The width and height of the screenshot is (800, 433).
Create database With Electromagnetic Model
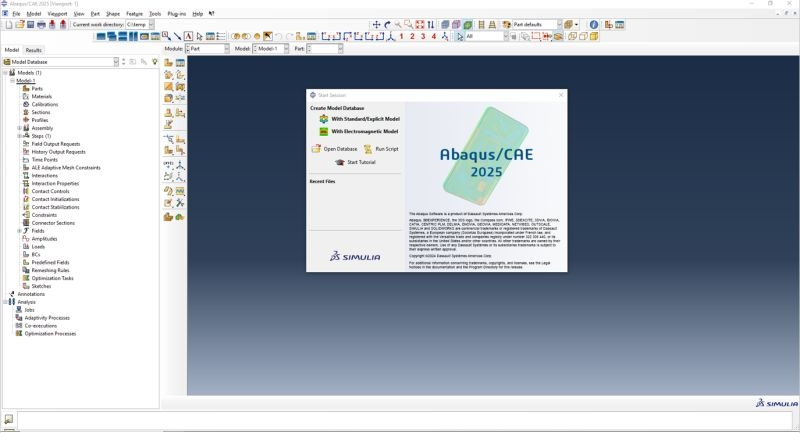click(x=359, y=131)
